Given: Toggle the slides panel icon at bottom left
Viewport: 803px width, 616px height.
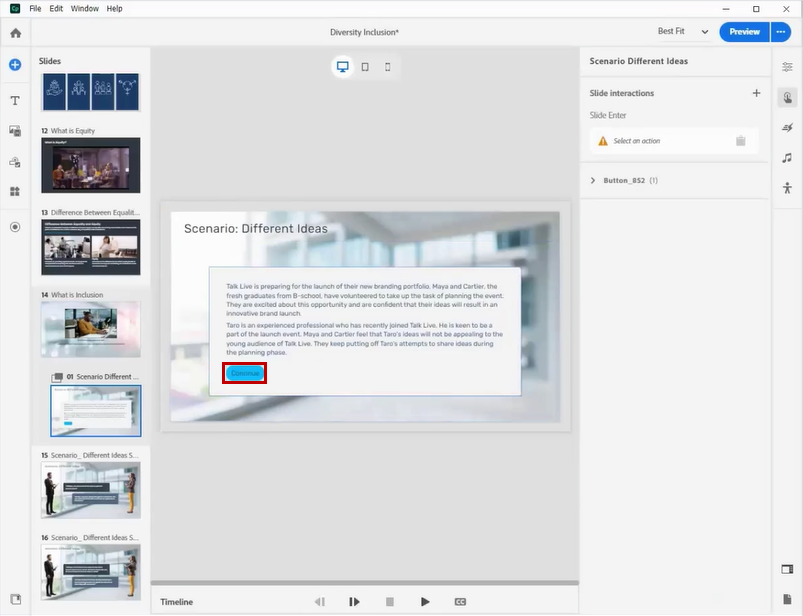Looking at the screenshot, I should [15, 599].
